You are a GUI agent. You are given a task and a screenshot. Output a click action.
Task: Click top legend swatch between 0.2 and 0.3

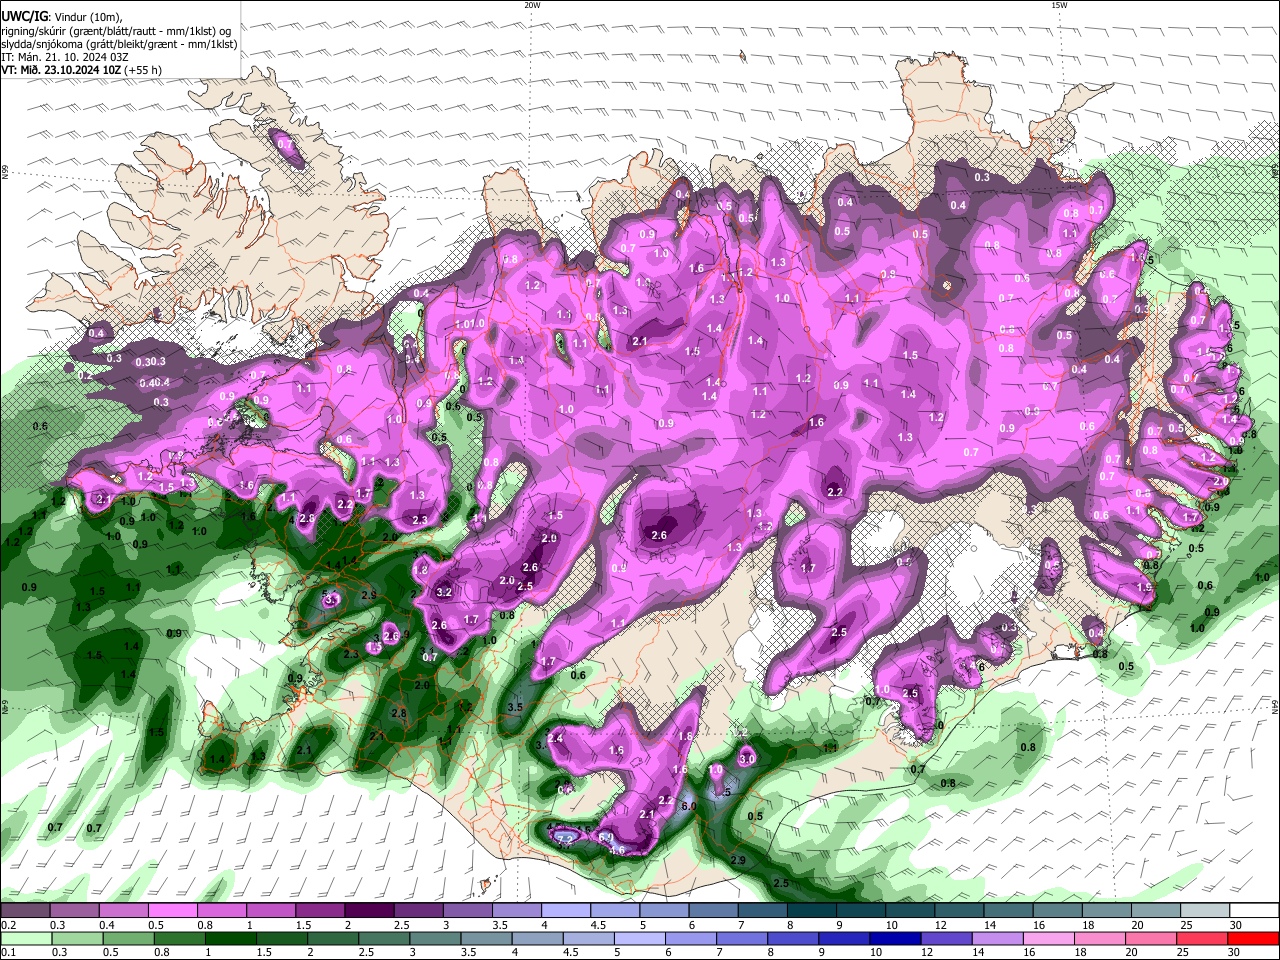(x=25, y=911)
